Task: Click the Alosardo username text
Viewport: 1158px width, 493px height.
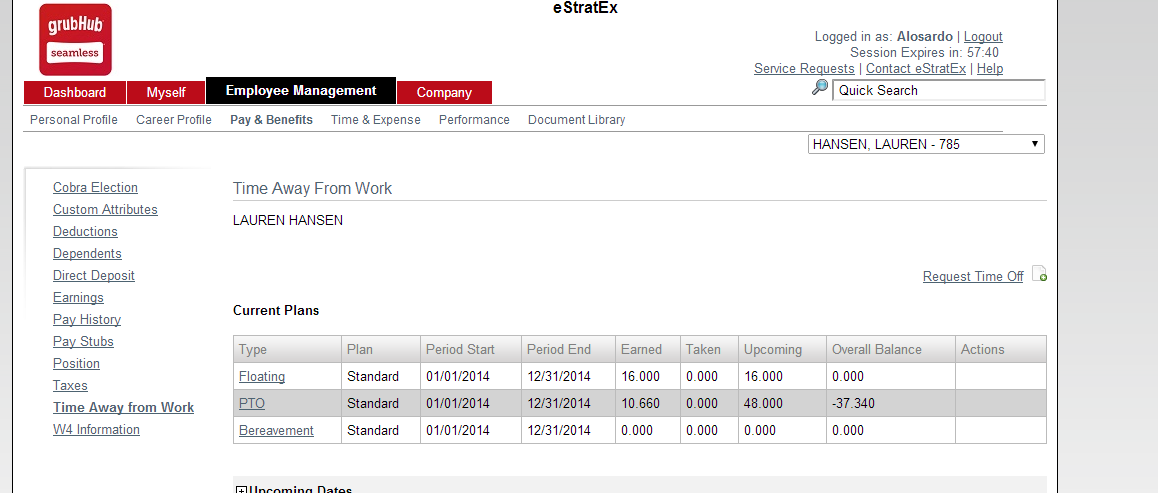Action: click(x=925, y=36)
